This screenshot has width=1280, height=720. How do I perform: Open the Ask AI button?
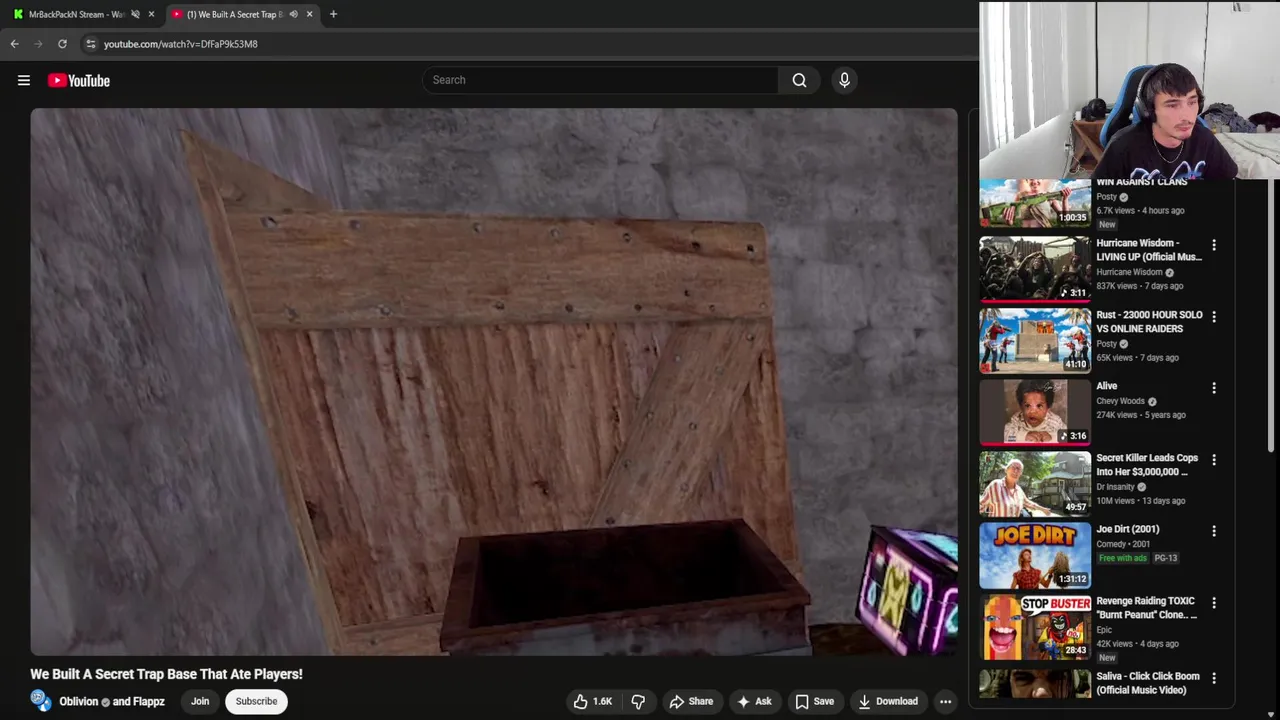[x=754, y=701]
